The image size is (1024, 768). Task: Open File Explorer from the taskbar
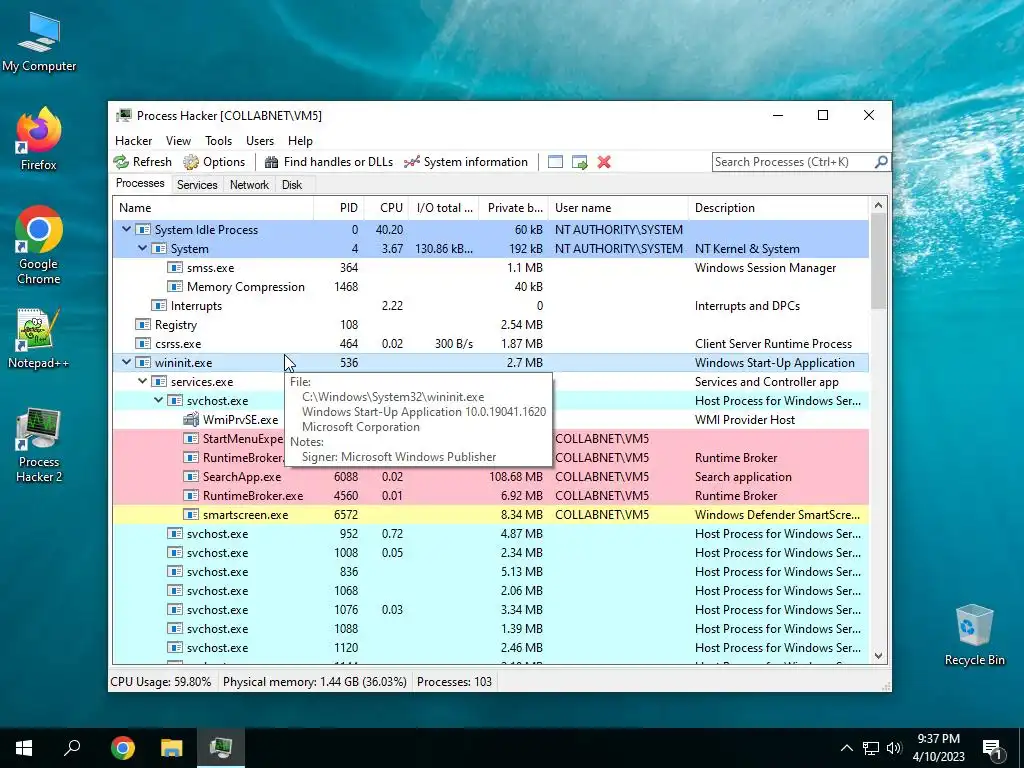(172, 748)
